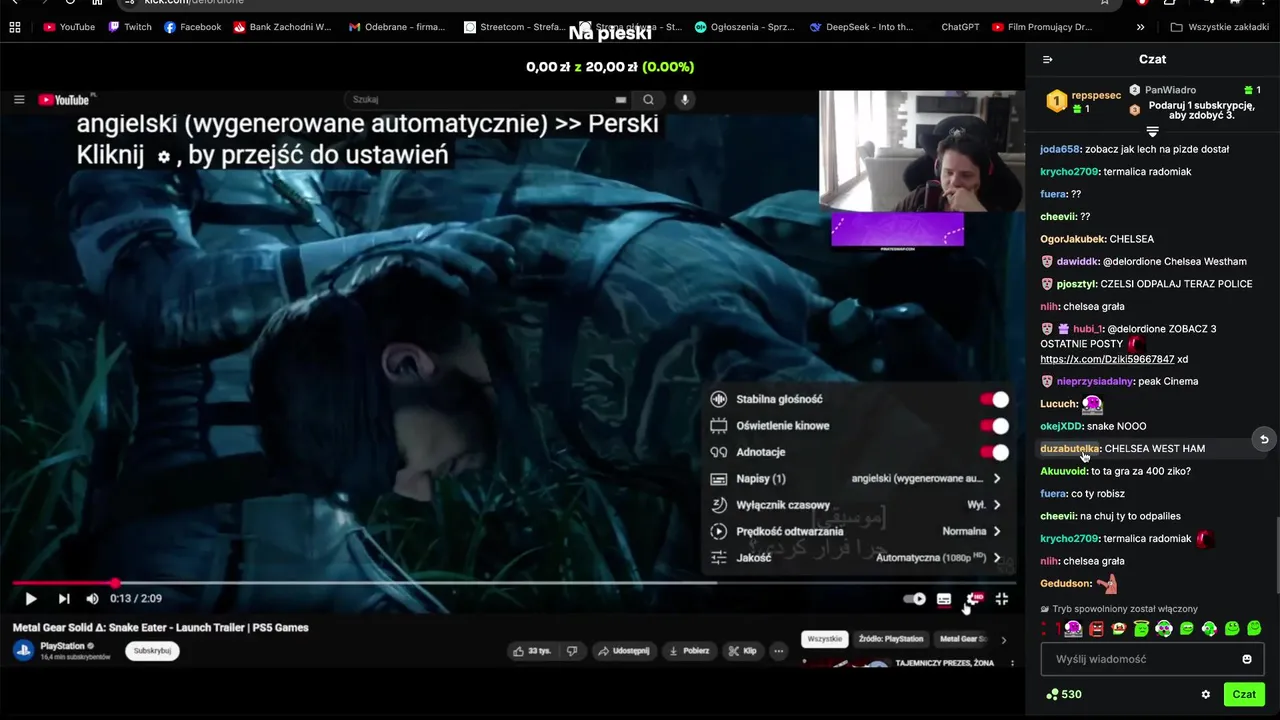Click YouTube search magnifier button
The width and height of the screenshot is (1280, 720).
click(648, 99)
